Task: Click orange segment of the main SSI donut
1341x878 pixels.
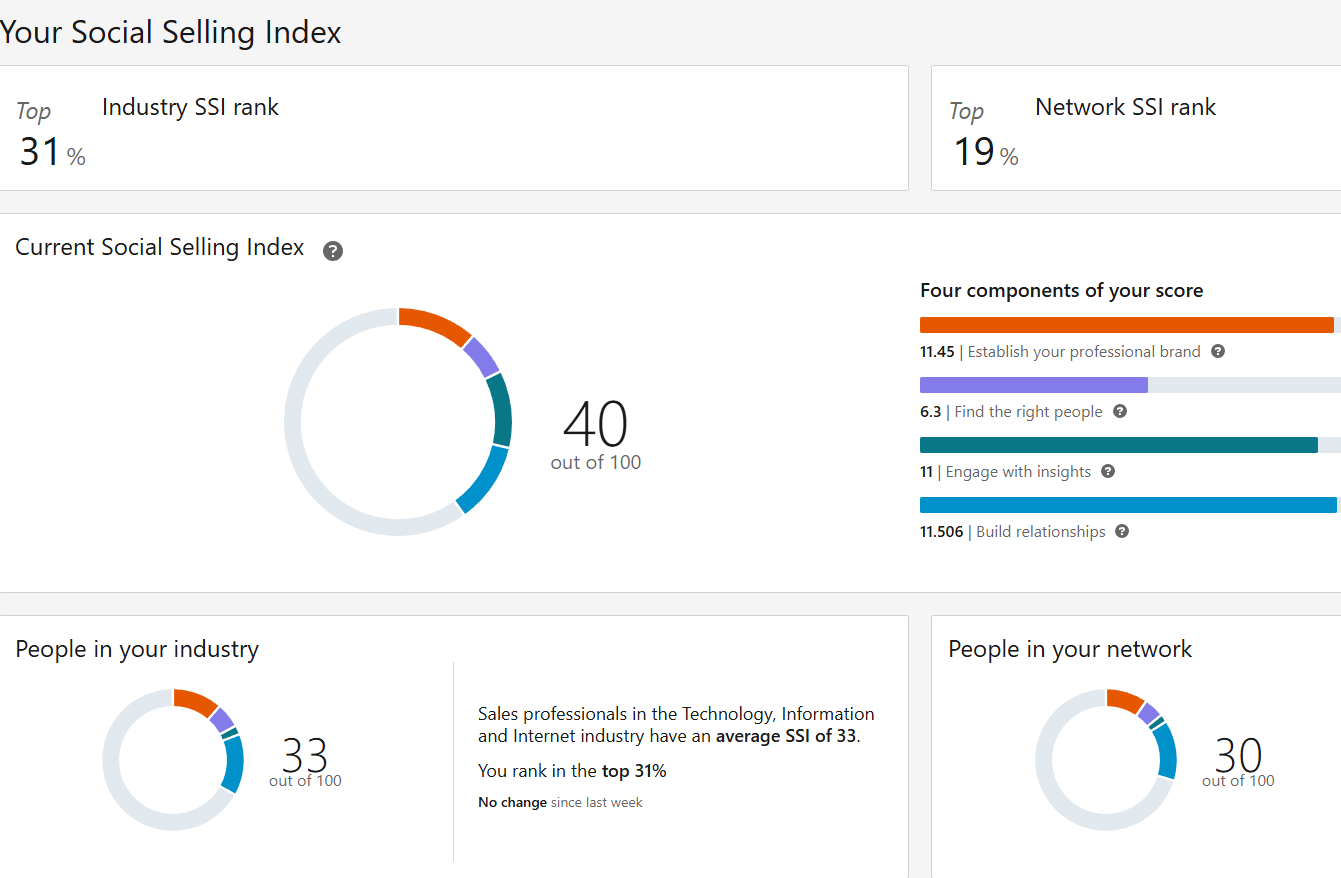Action: [435, 325]
